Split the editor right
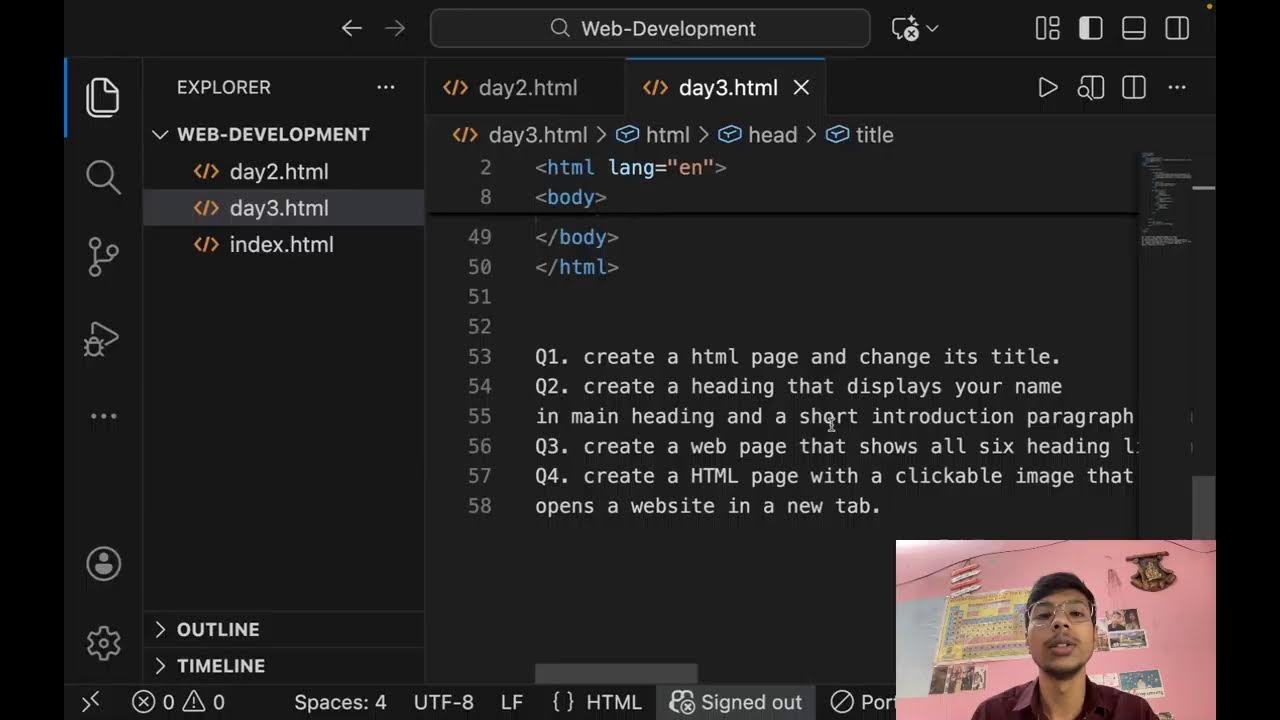The image size is (1280, 720). click(1134, 87)
